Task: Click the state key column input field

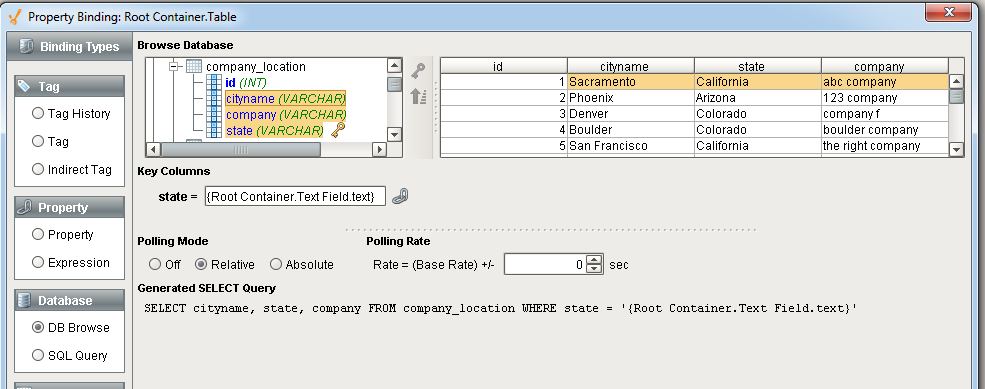Action: click(295, 197)
